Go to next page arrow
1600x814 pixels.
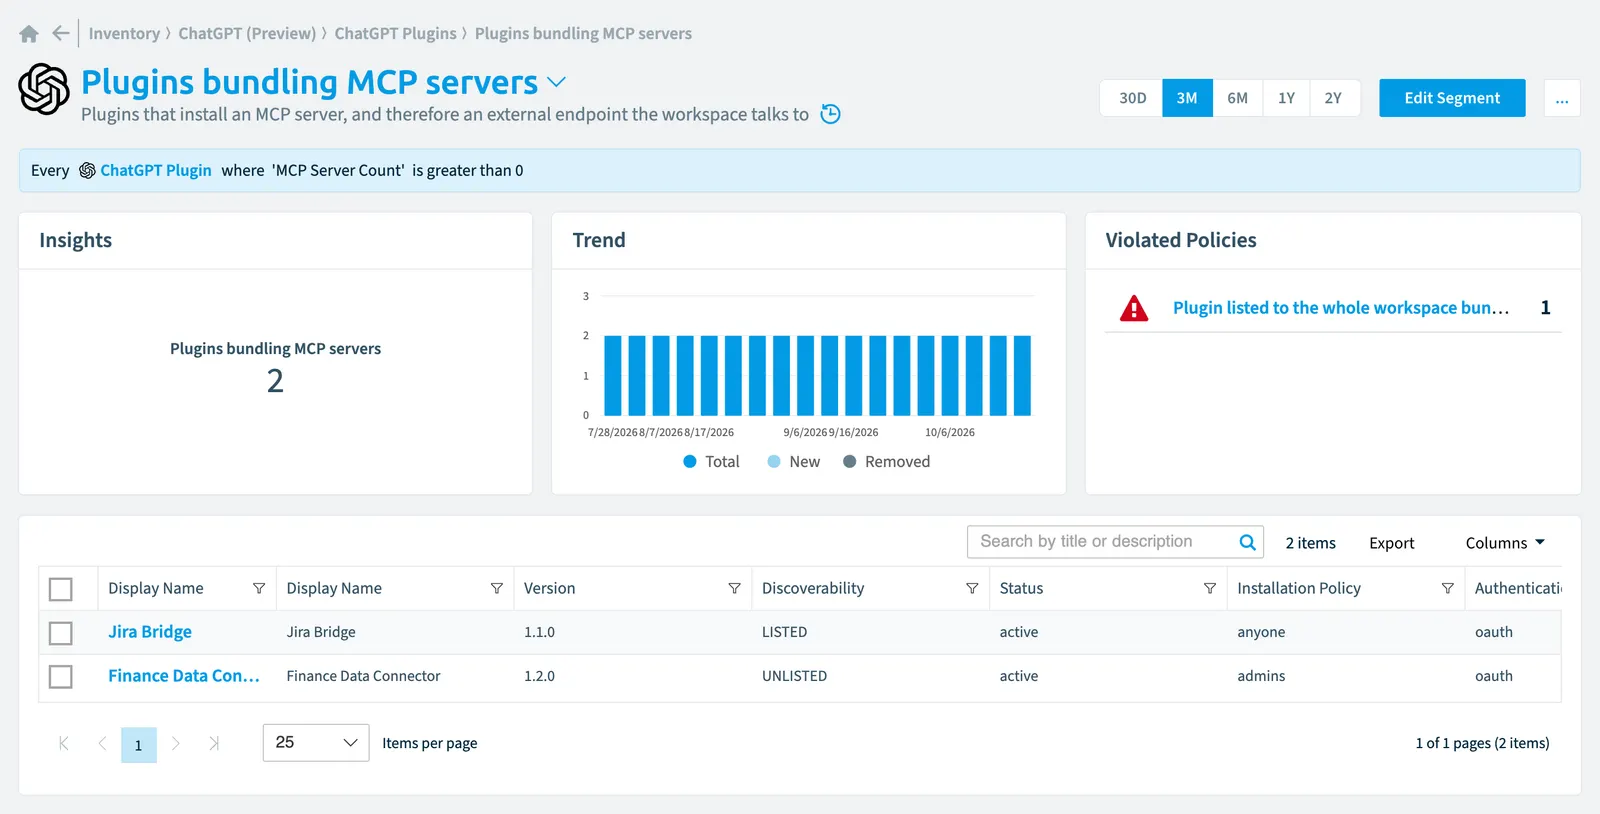coord(176,743)
